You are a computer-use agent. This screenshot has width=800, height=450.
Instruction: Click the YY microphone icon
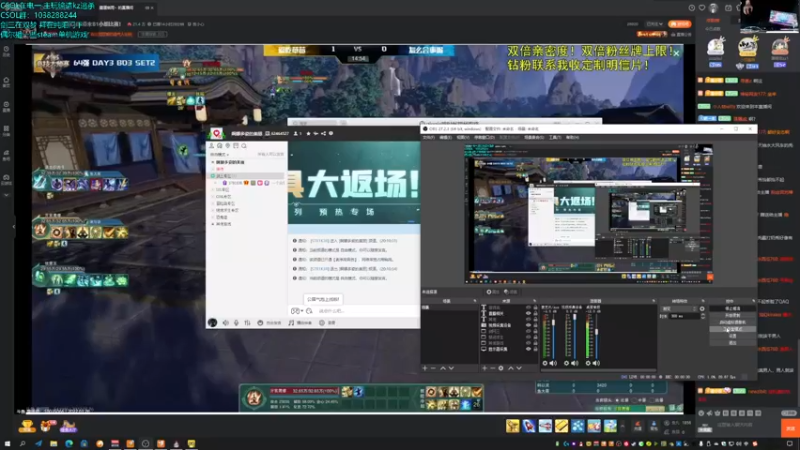[x=236, y=322]
